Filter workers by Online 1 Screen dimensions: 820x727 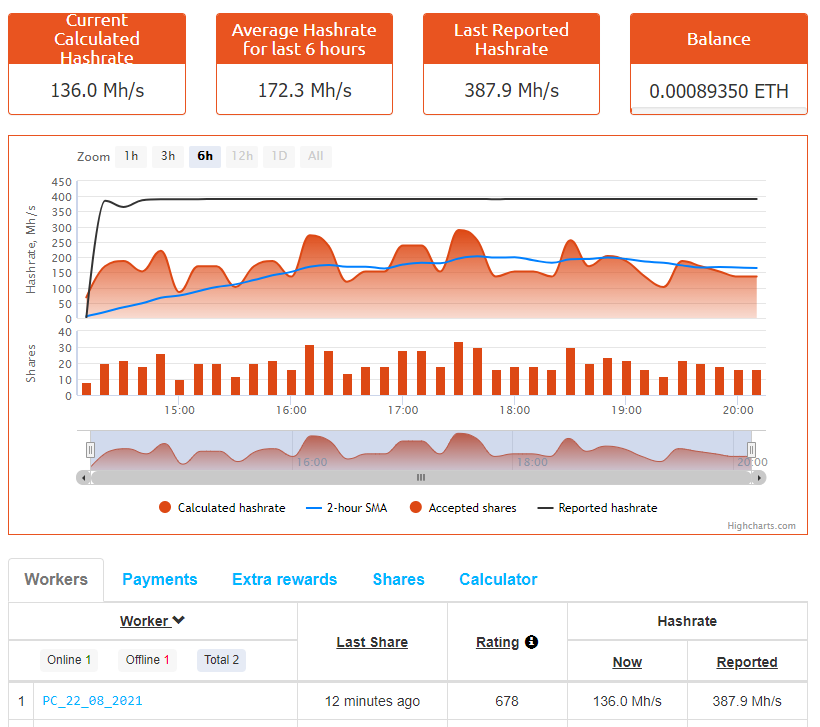click(69, 660)
